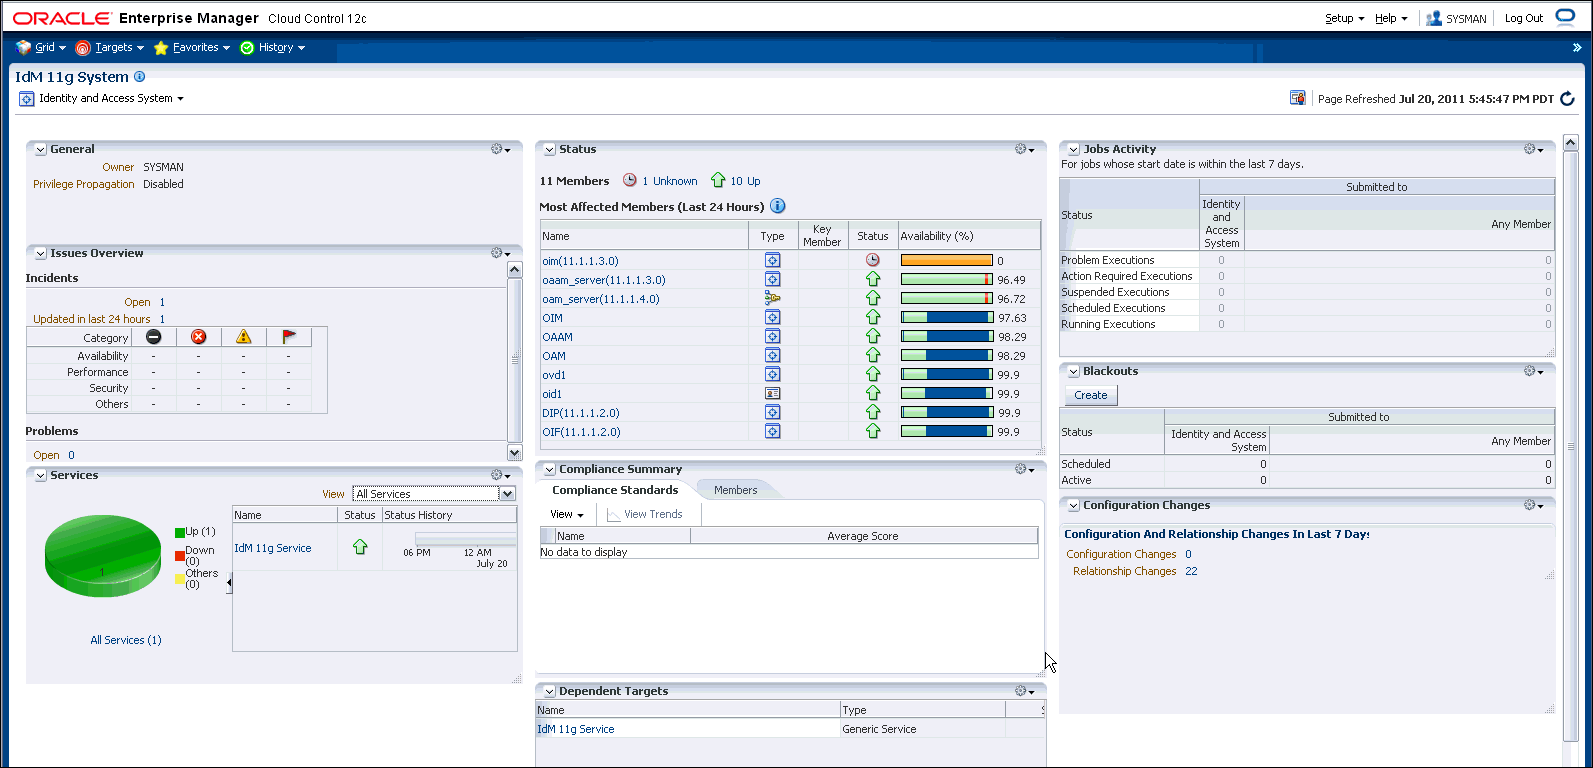Viewport: 1593px width, 768px height.
Task: Click the Critical severity column icon in Incidents
Action: (198, 337)
